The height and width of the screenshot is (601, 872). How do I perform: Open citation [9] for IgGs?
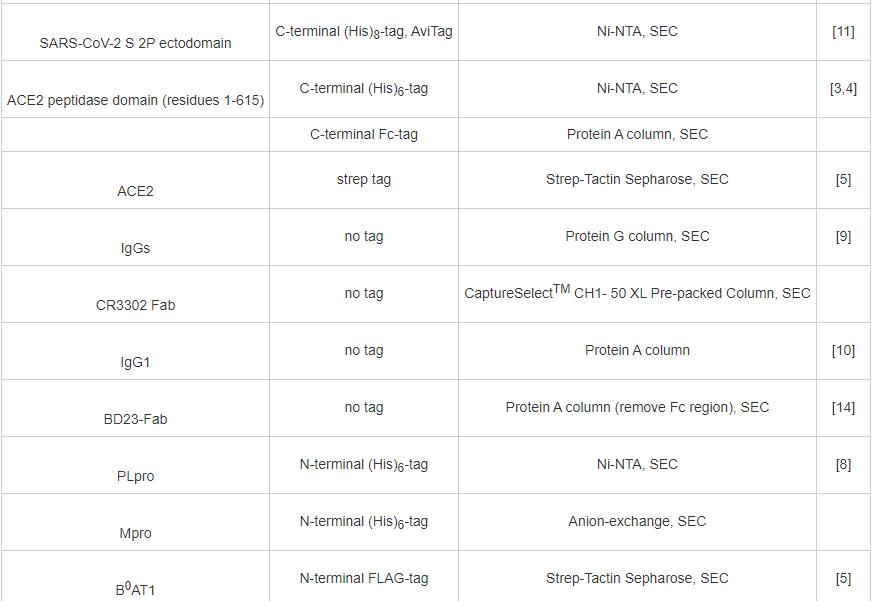[x=843, y=237]
